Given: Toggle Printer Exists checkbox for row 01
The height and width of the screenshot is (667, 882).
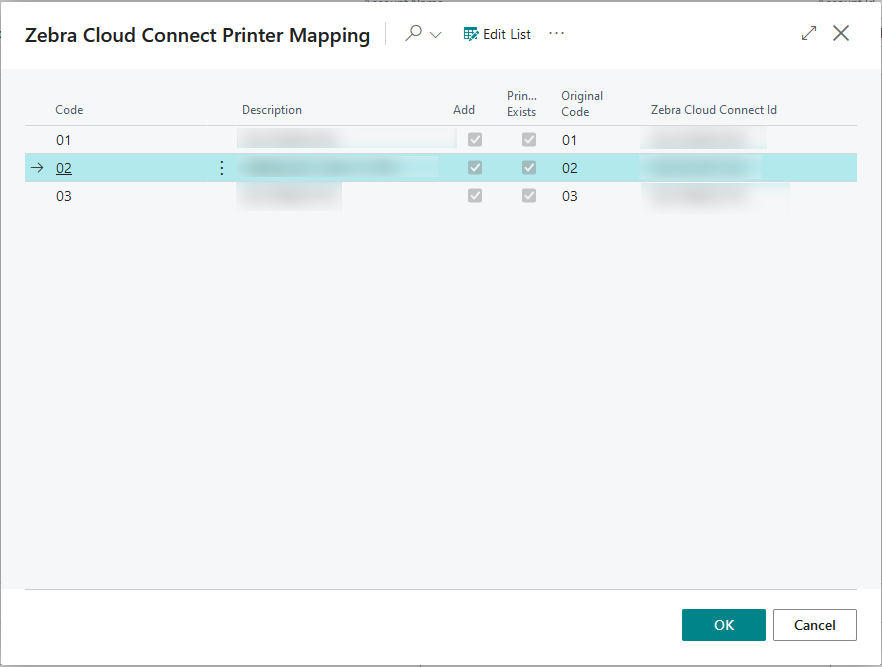Looking at the screenshot, I should pos(529,139).
